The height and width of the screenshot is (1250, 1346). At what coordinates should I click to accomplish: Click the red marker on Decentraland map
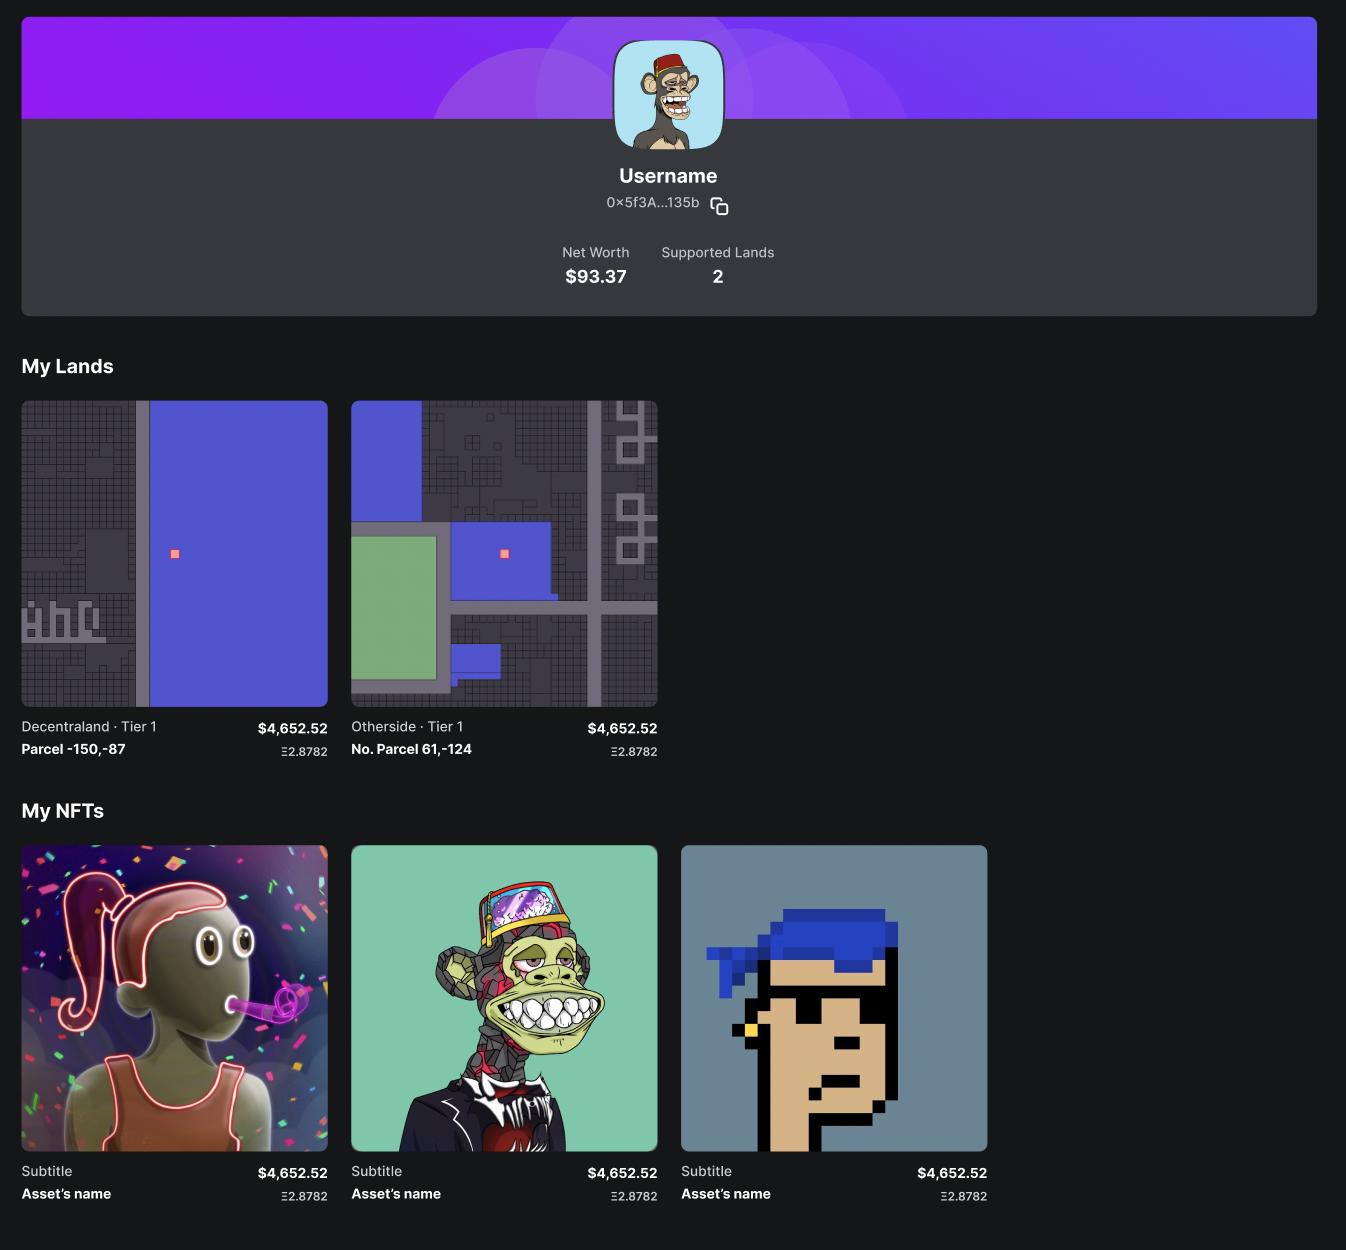coord(175,554)
